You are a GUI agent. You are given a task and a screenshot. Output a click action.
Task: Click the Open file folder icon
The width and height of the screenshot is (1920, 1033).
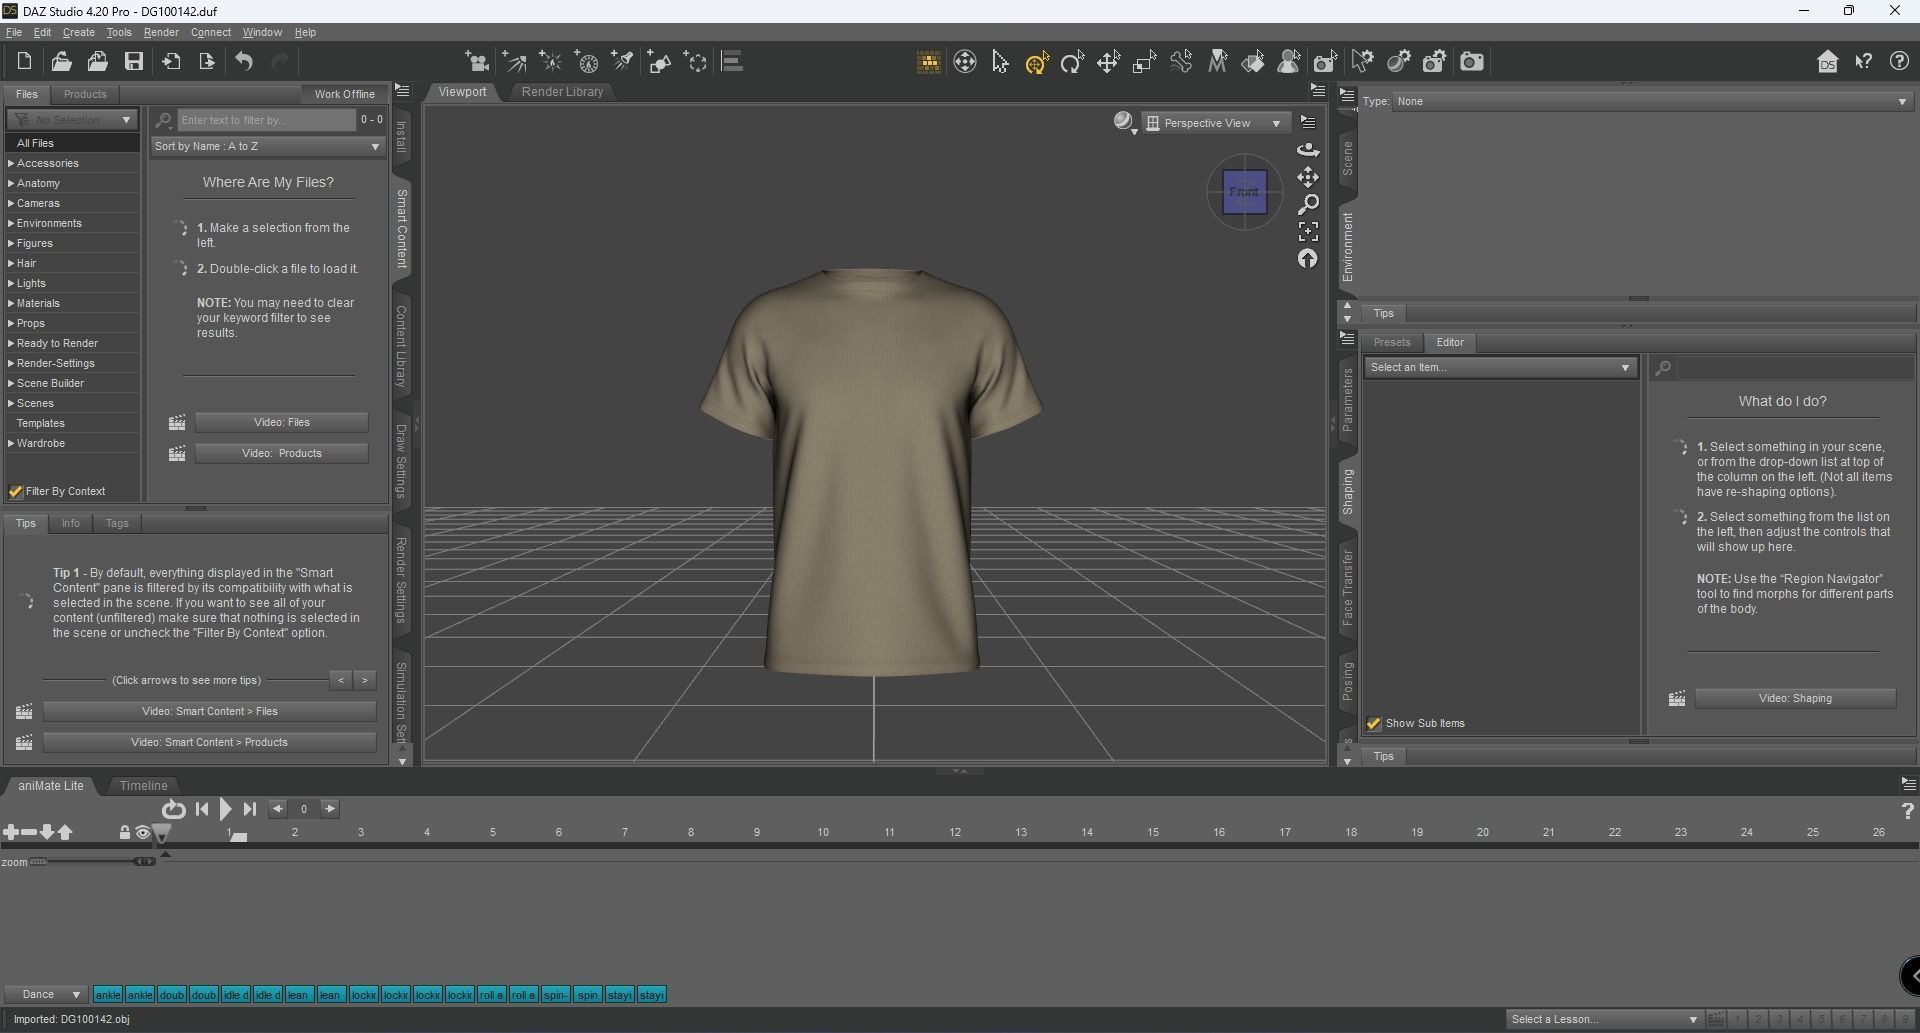click(61, 62)
